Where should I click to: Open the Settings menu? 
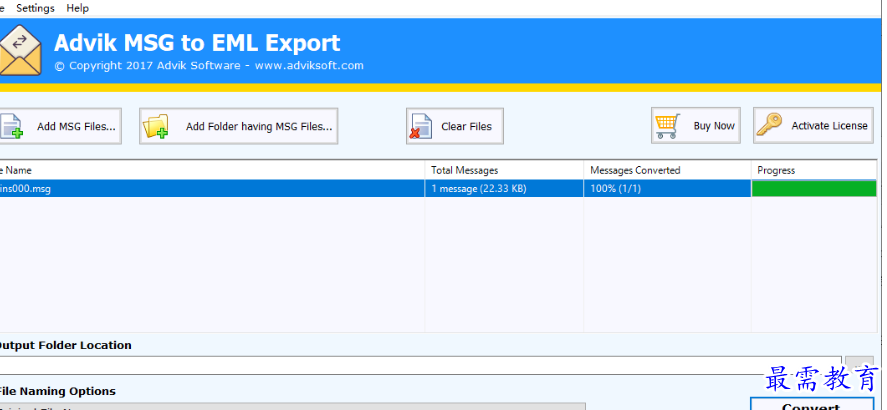[x=35, y=8]
